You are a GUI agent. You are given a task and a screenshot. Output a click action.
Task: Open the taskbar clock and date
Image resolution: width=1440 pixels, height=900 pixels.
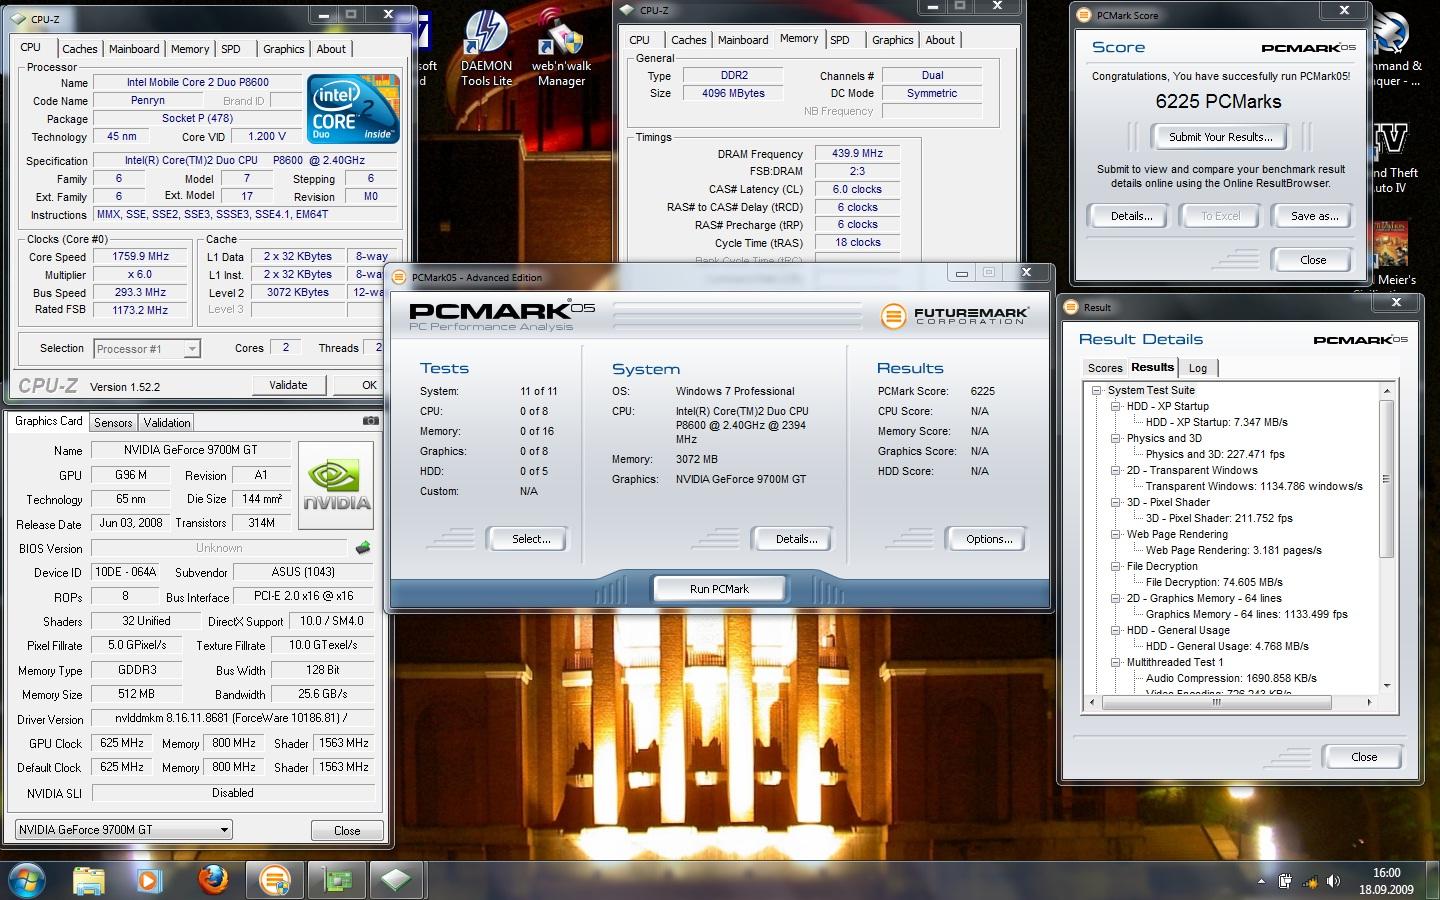[1386, 881]
